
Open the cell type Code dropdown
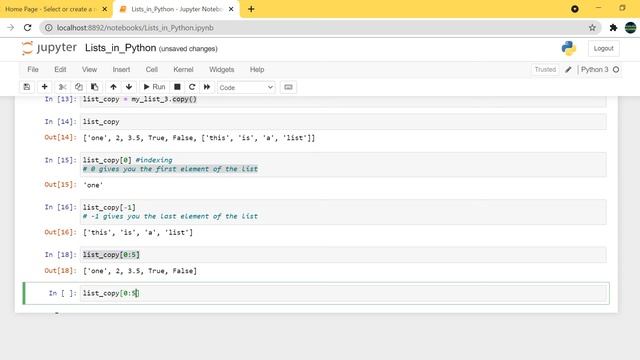pyautogui.click(x=246, y=87)
